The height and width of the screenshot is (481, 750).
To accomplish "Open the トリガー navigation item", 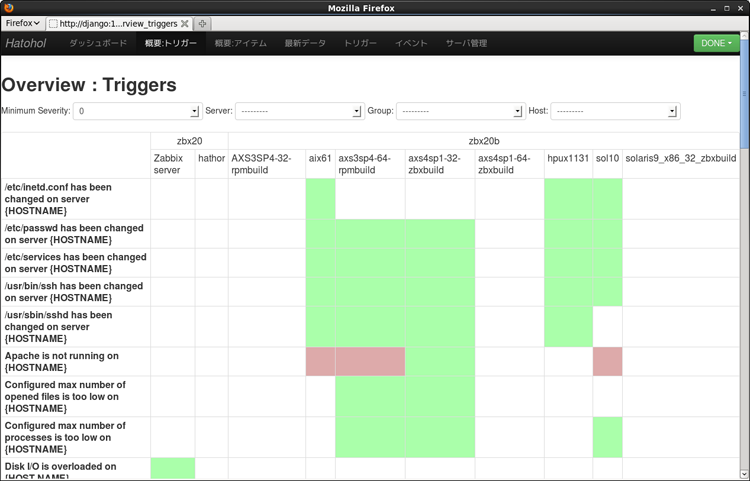I will coord(360,44).
